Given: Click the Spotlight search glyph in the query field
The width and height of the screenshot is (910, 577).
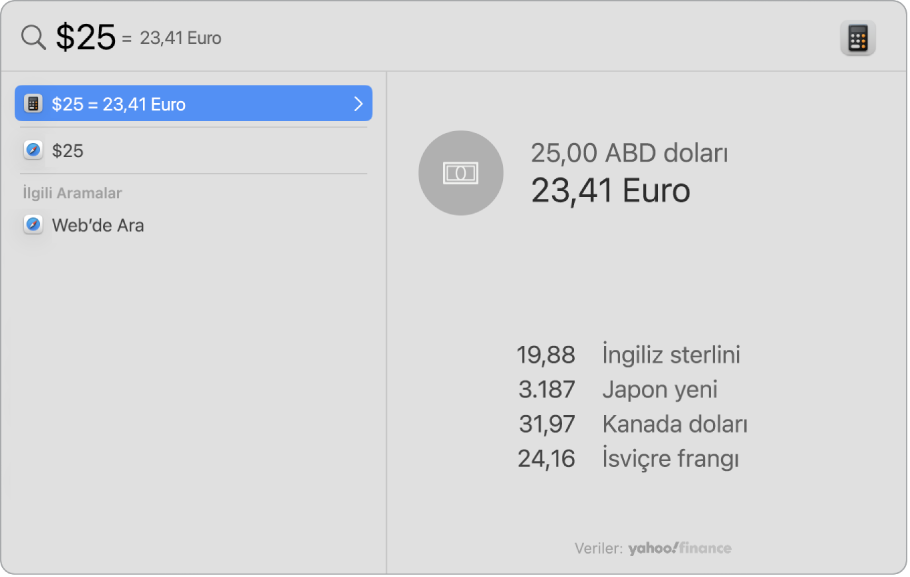Looking at the screenshot, I should (x=33, y=36).
